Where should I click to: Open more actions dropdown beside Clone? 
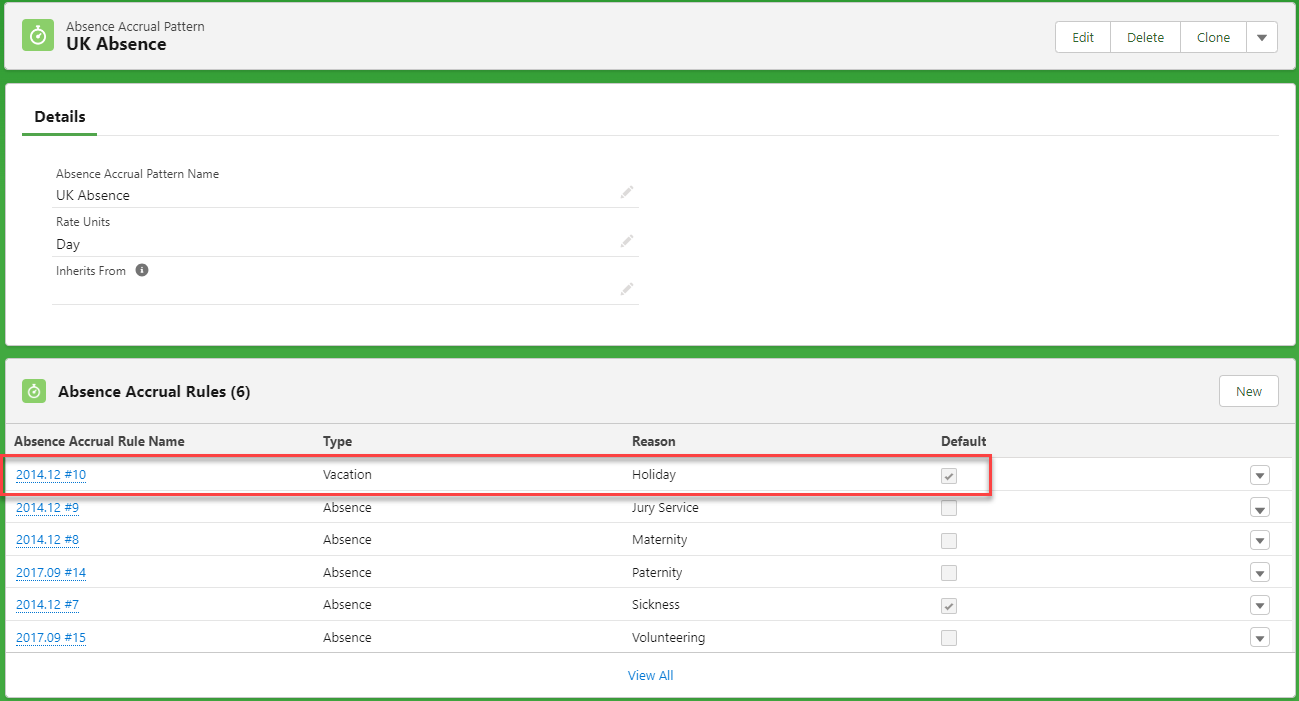(x=1261, y=37)
